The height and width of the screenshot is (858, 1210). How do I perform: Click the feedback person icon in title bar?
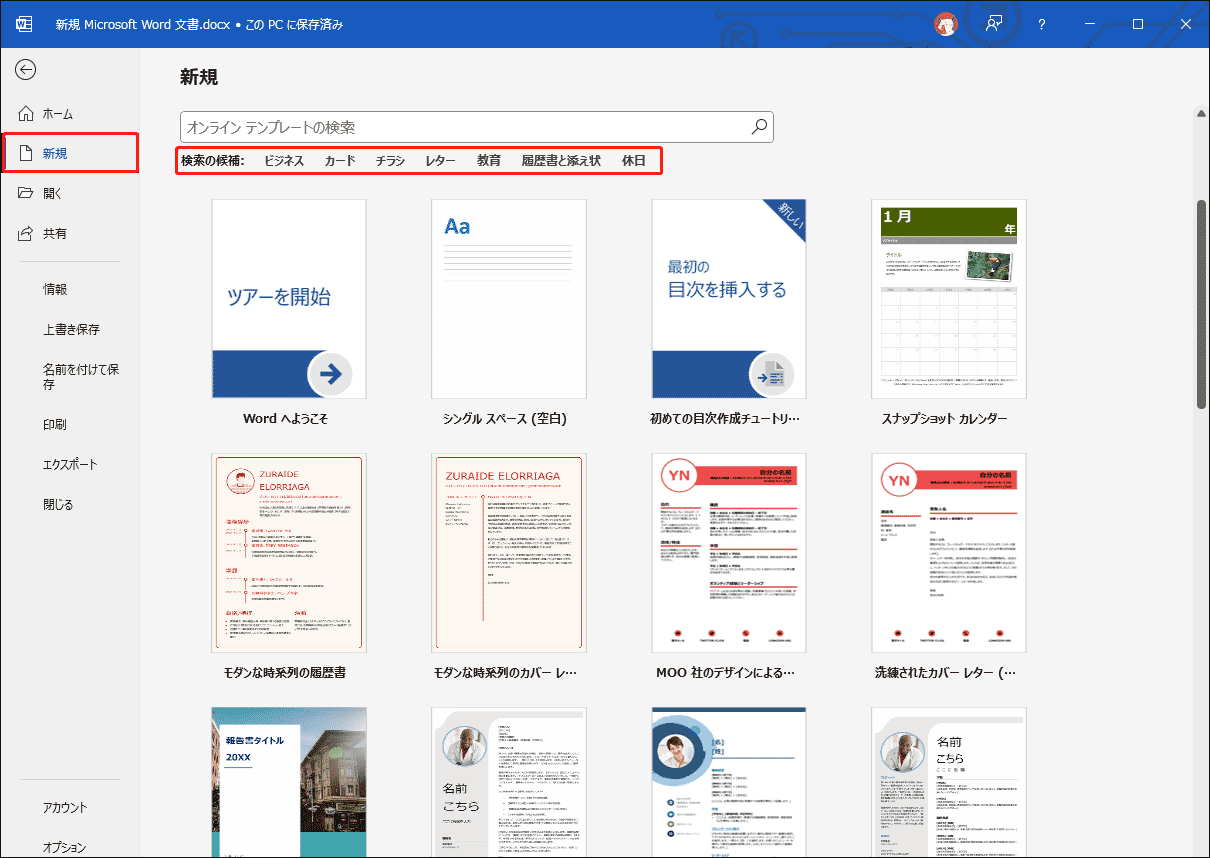coord(994,24)
